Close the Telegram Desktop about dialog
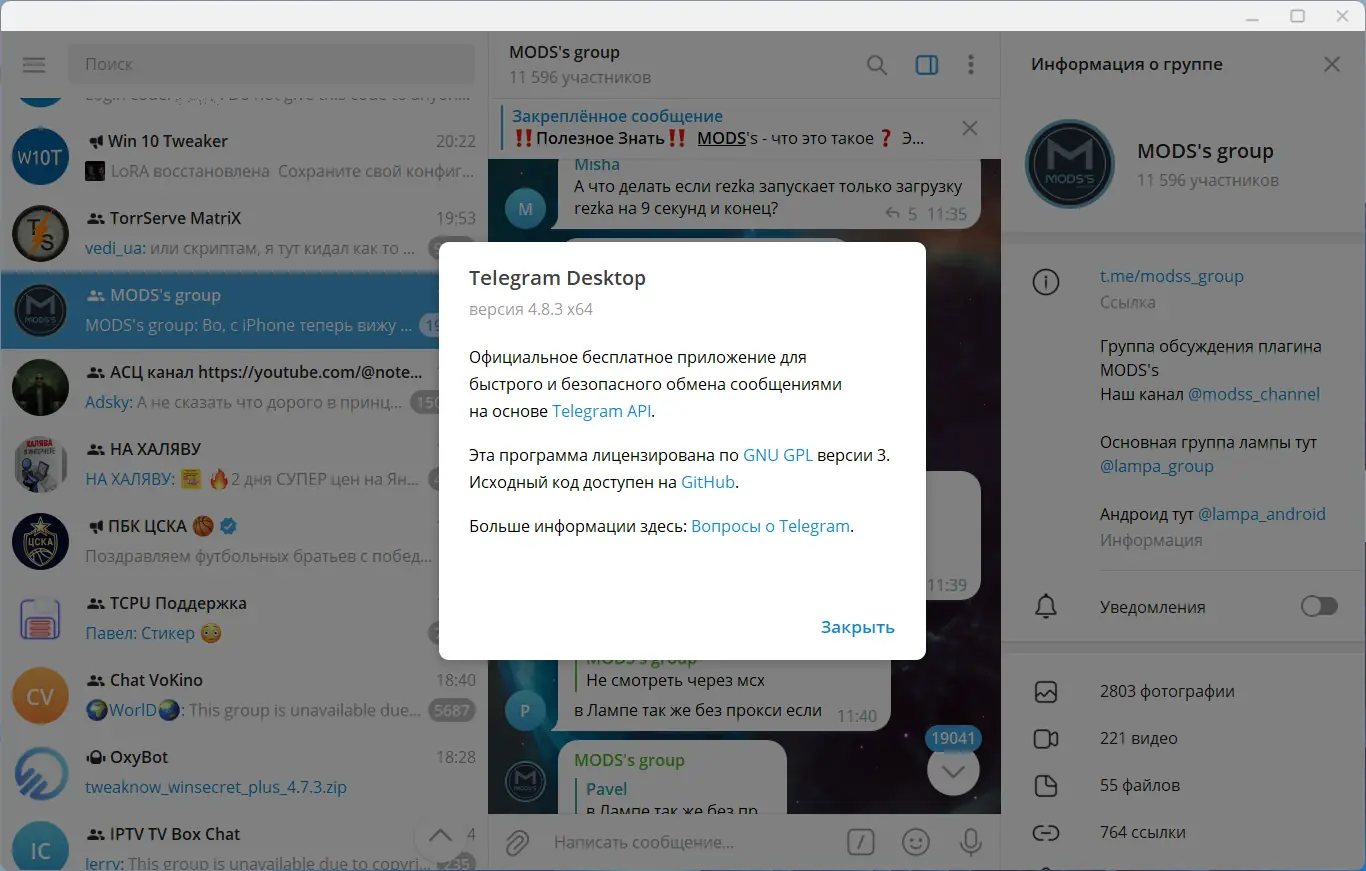The height and width of the screenshot is (871, 1366). coord(857,627)
